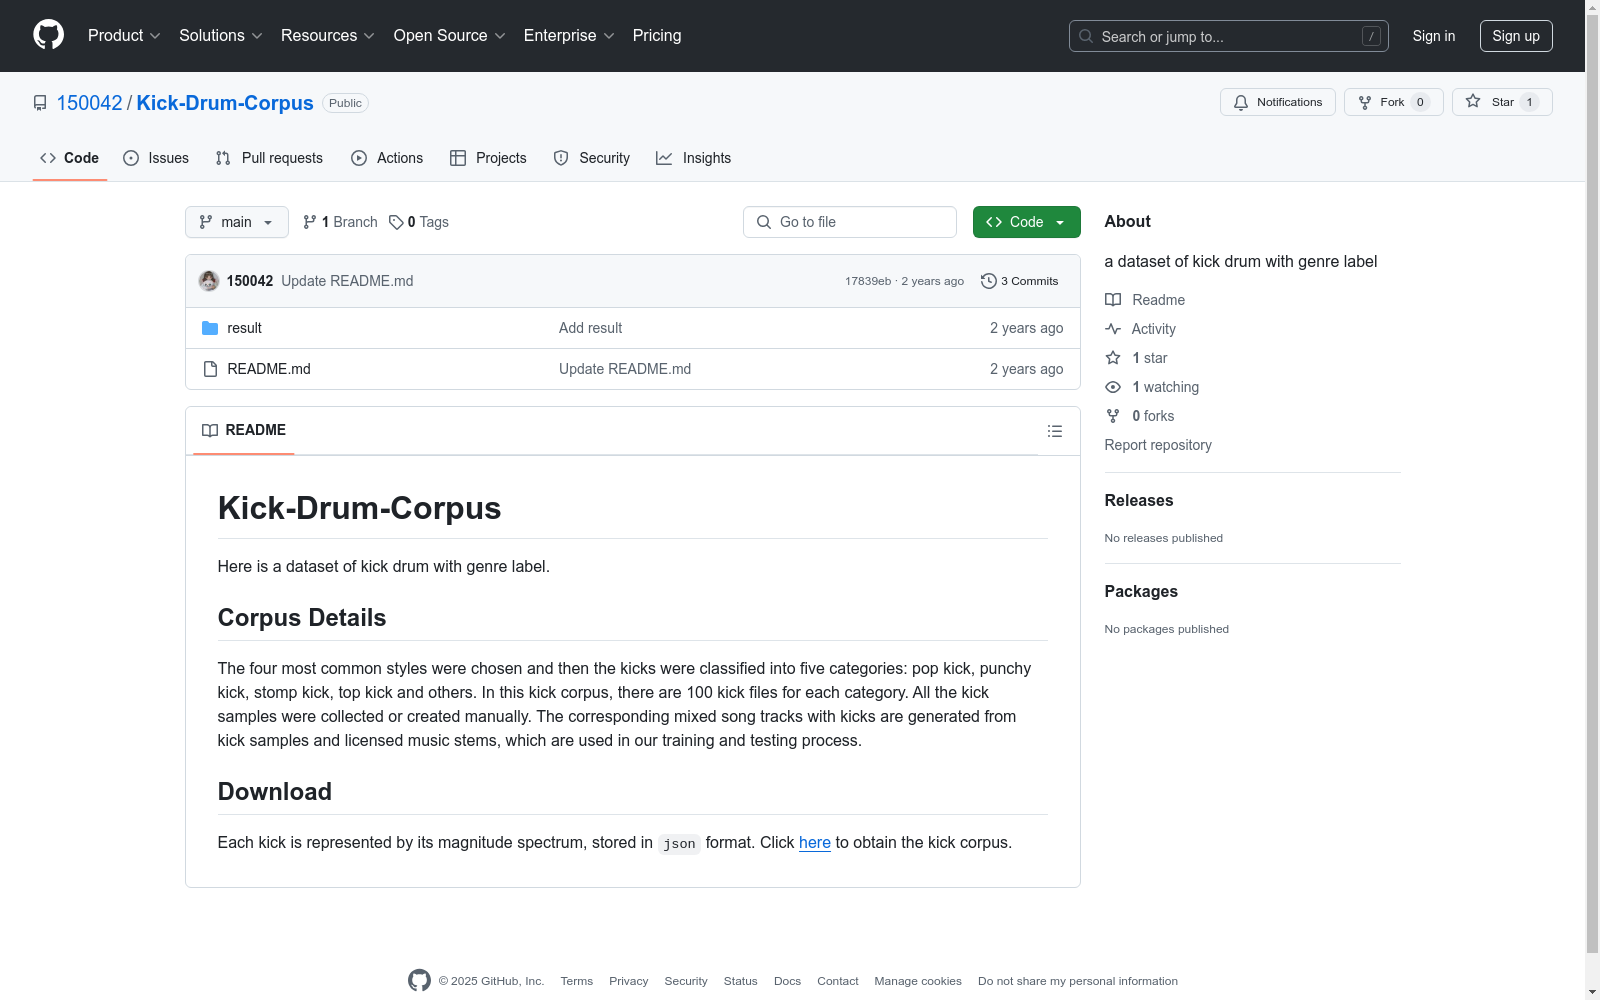Click the Report repository link
The height and width of the screenshot is (1000, 1600).
coord(1158,445)
